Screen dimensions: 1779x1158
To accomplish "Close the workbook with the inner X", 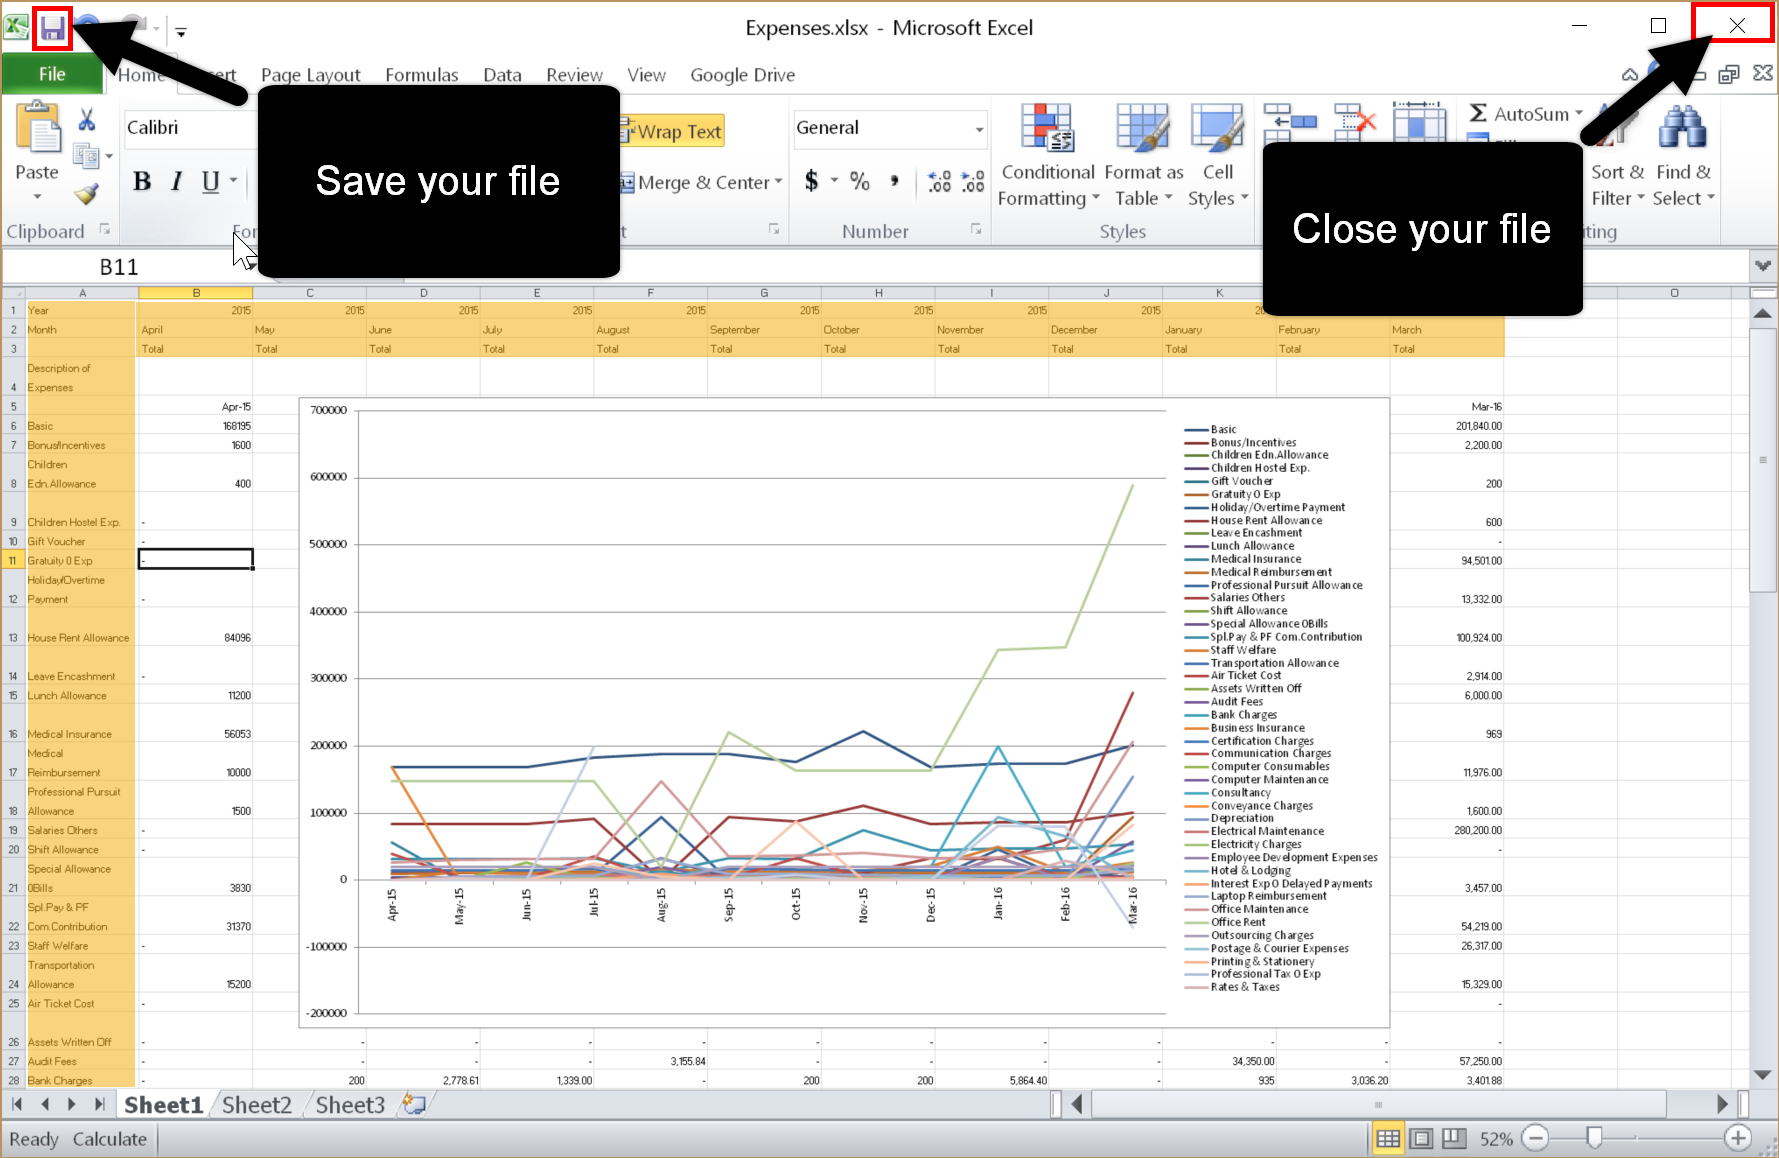I will click(1763, 74).
